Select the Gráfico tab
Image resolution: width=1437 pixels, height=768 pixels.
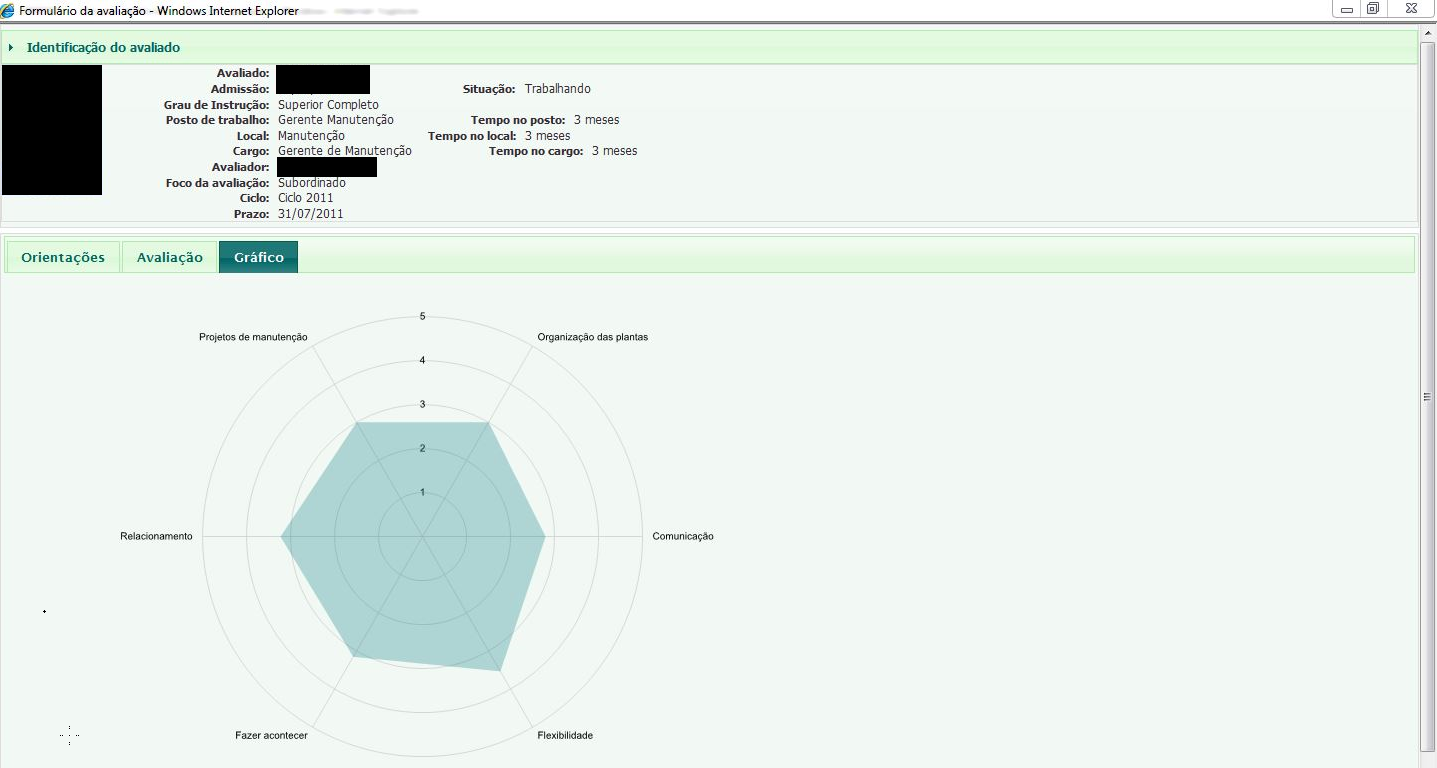point(258,257)
